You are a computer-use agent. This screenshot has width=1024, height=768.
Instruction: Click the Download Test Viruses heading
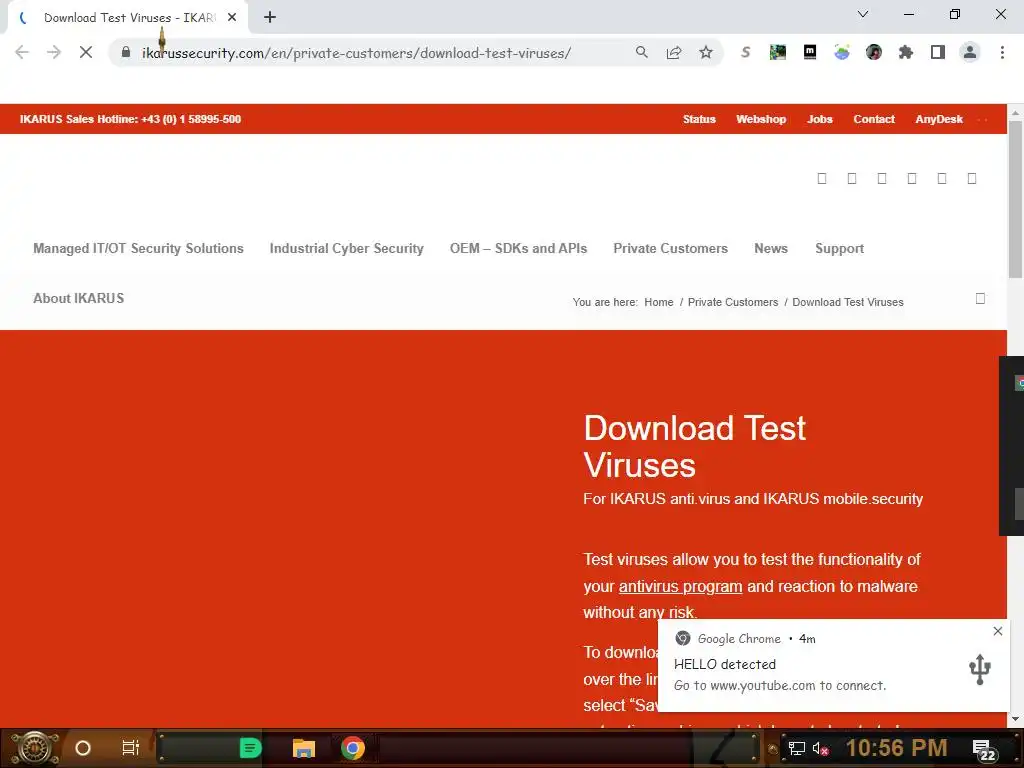pos(694,447)
